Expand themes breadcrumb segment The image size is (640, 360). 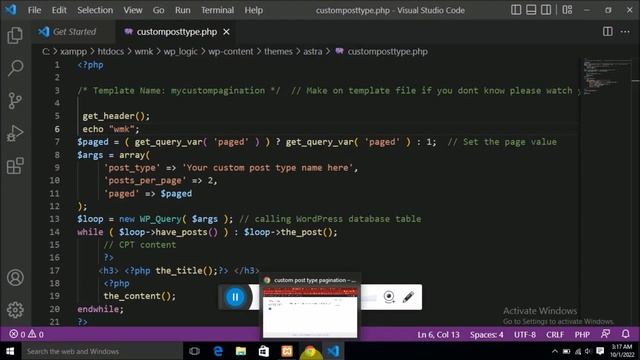click(278, 51)
